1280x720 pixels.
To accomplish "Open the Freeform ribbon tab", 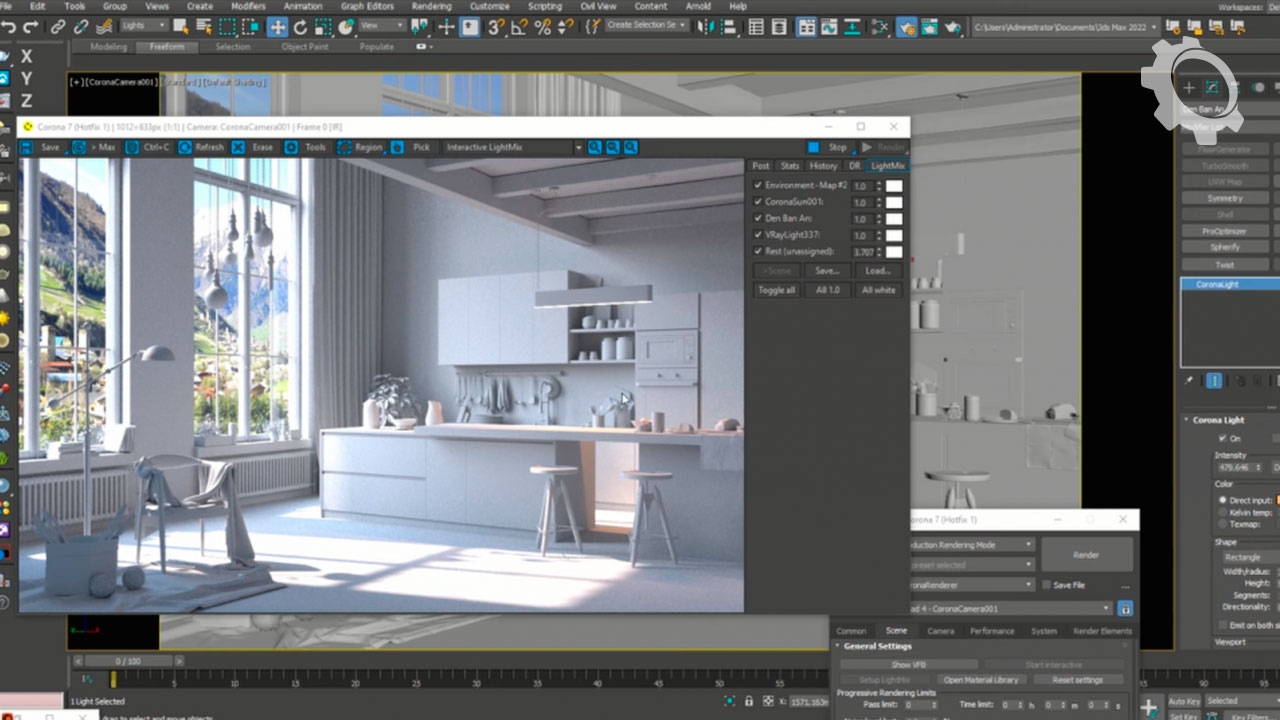I will point(166,46).
